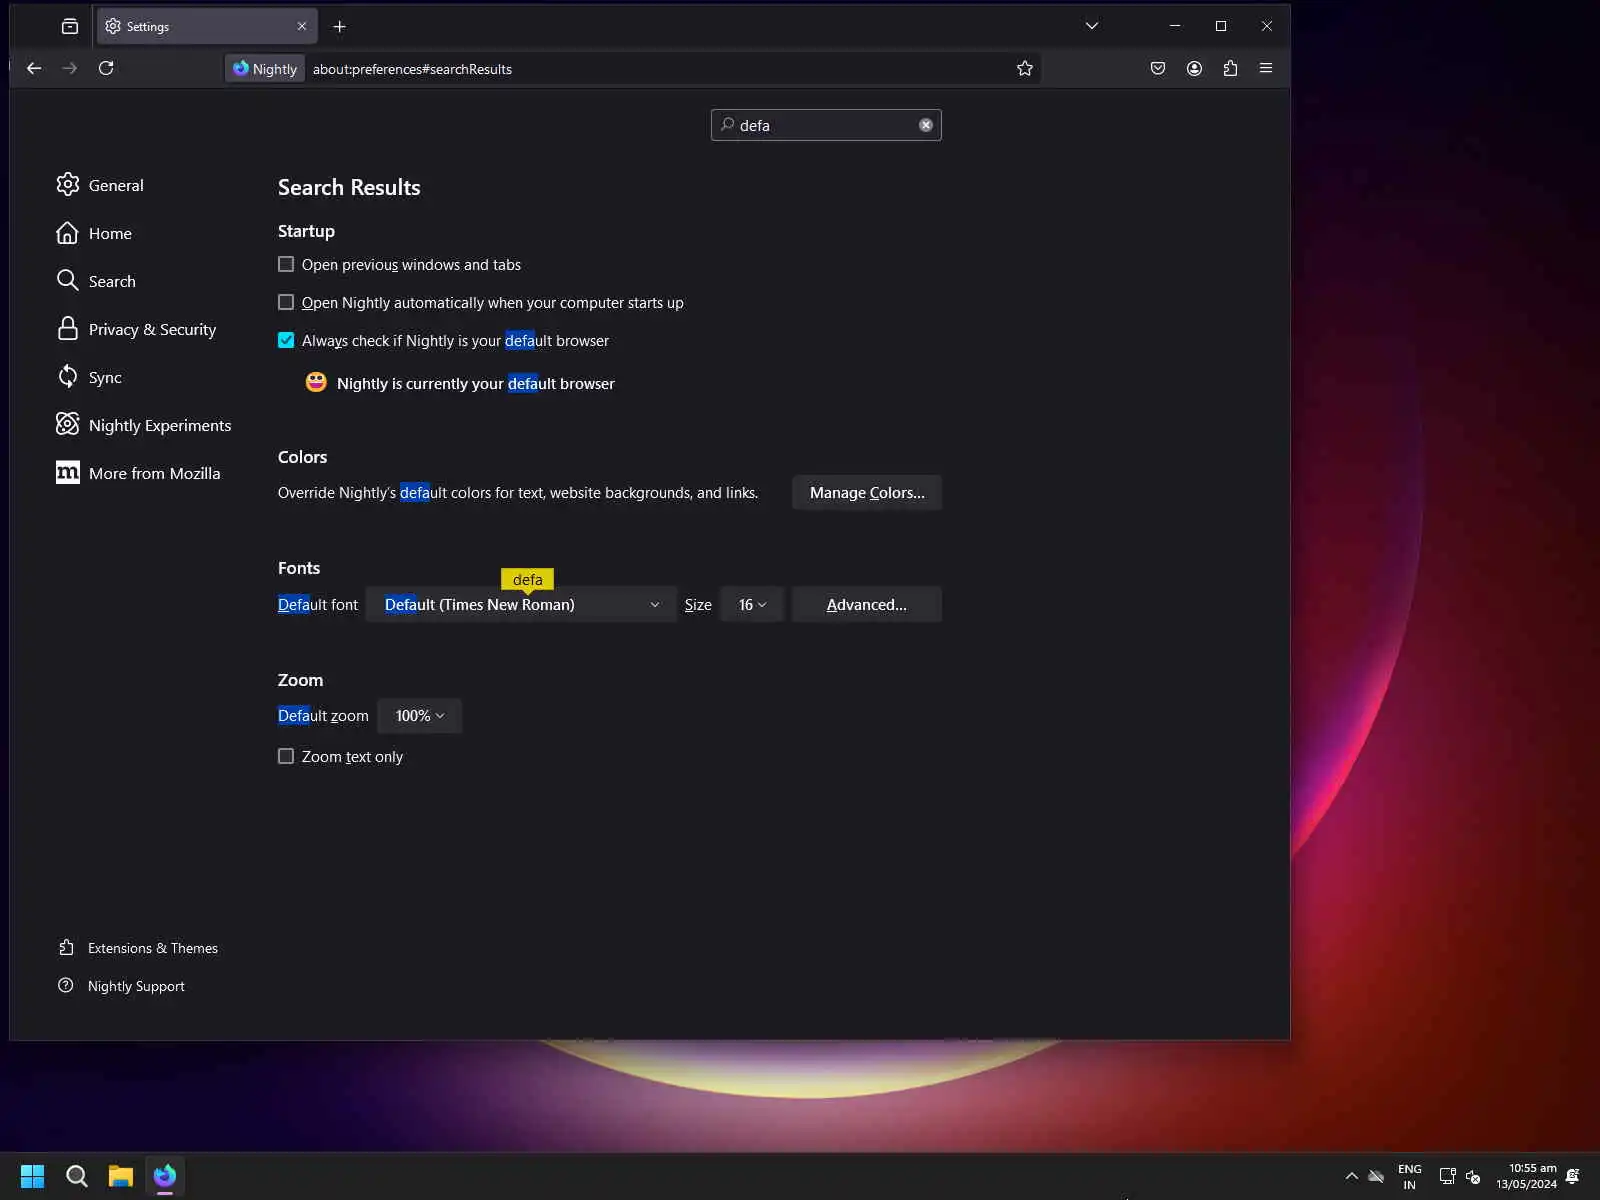The height and width of the screenshot is (1200, 1600).
Task: Click the forward navigation arrow
Action: tap(69, 68)
